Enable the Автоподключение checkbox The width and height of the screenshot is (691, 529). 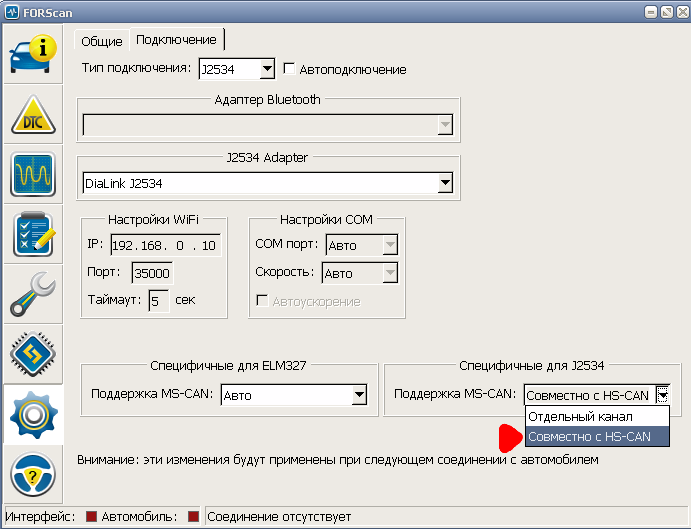coord(290,69)
